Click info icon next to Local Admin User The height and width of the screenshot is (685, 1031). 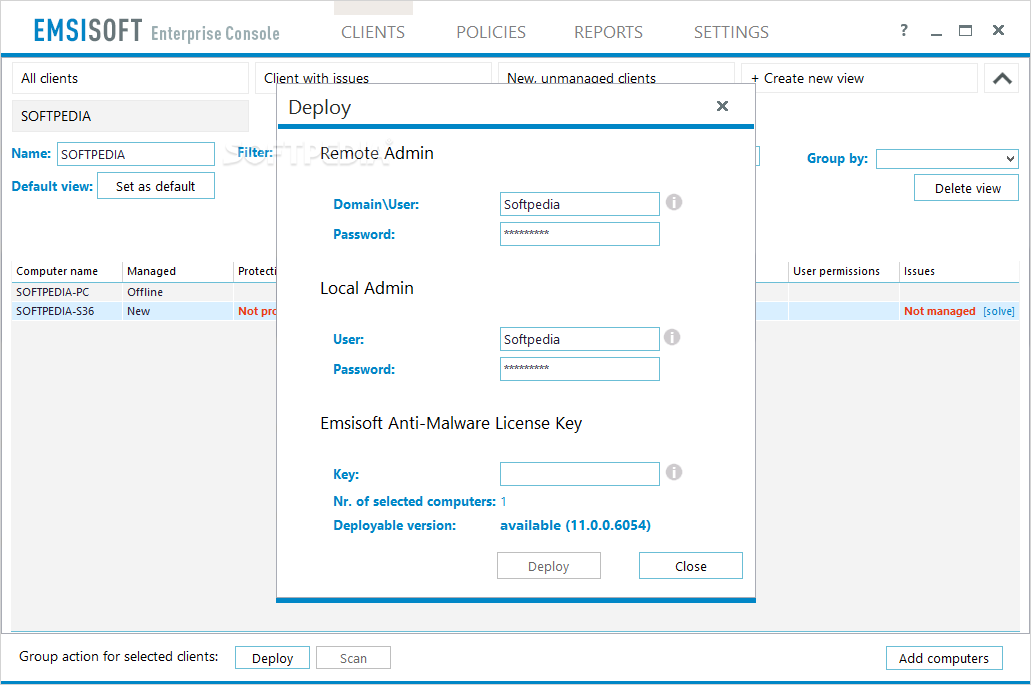[x=672, y=337]
